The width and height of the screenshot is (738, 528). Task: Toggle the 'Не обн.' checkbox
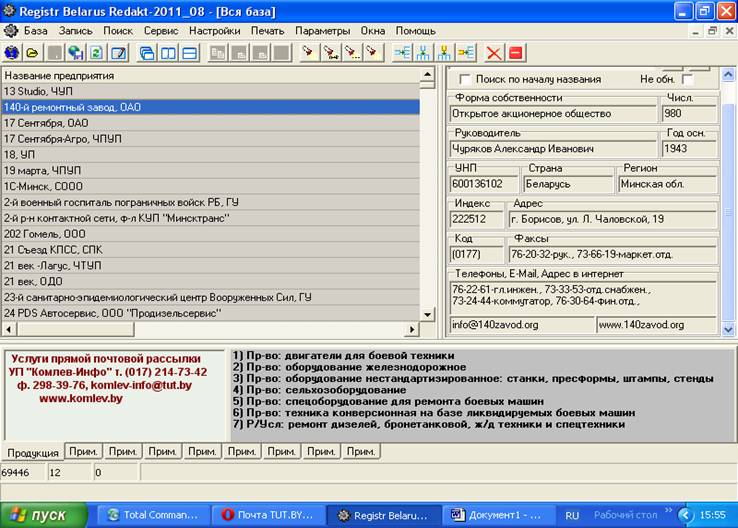coord(688,79)
